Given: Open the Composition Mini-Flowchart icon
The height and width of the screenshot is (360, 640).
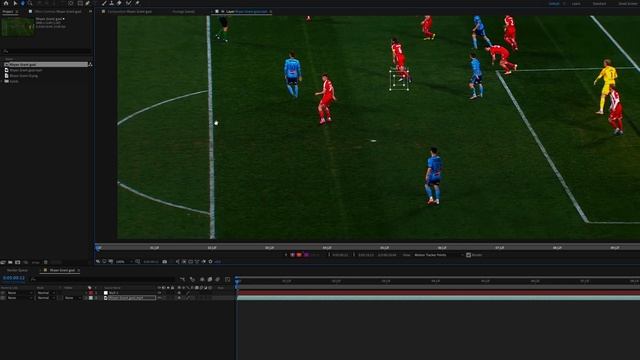Looking at the screenshot, I should [182, 279].
